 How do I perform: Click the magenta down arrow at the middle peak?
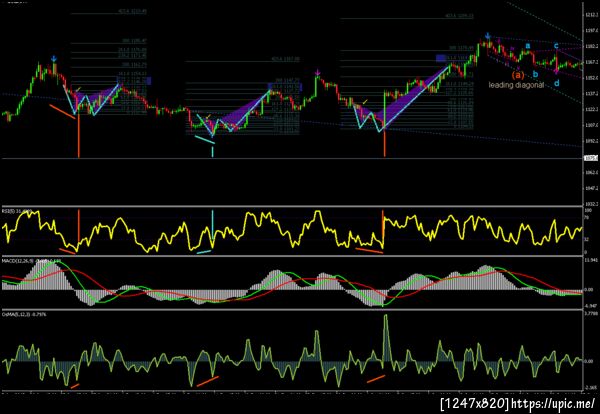(x=318, y=72)
